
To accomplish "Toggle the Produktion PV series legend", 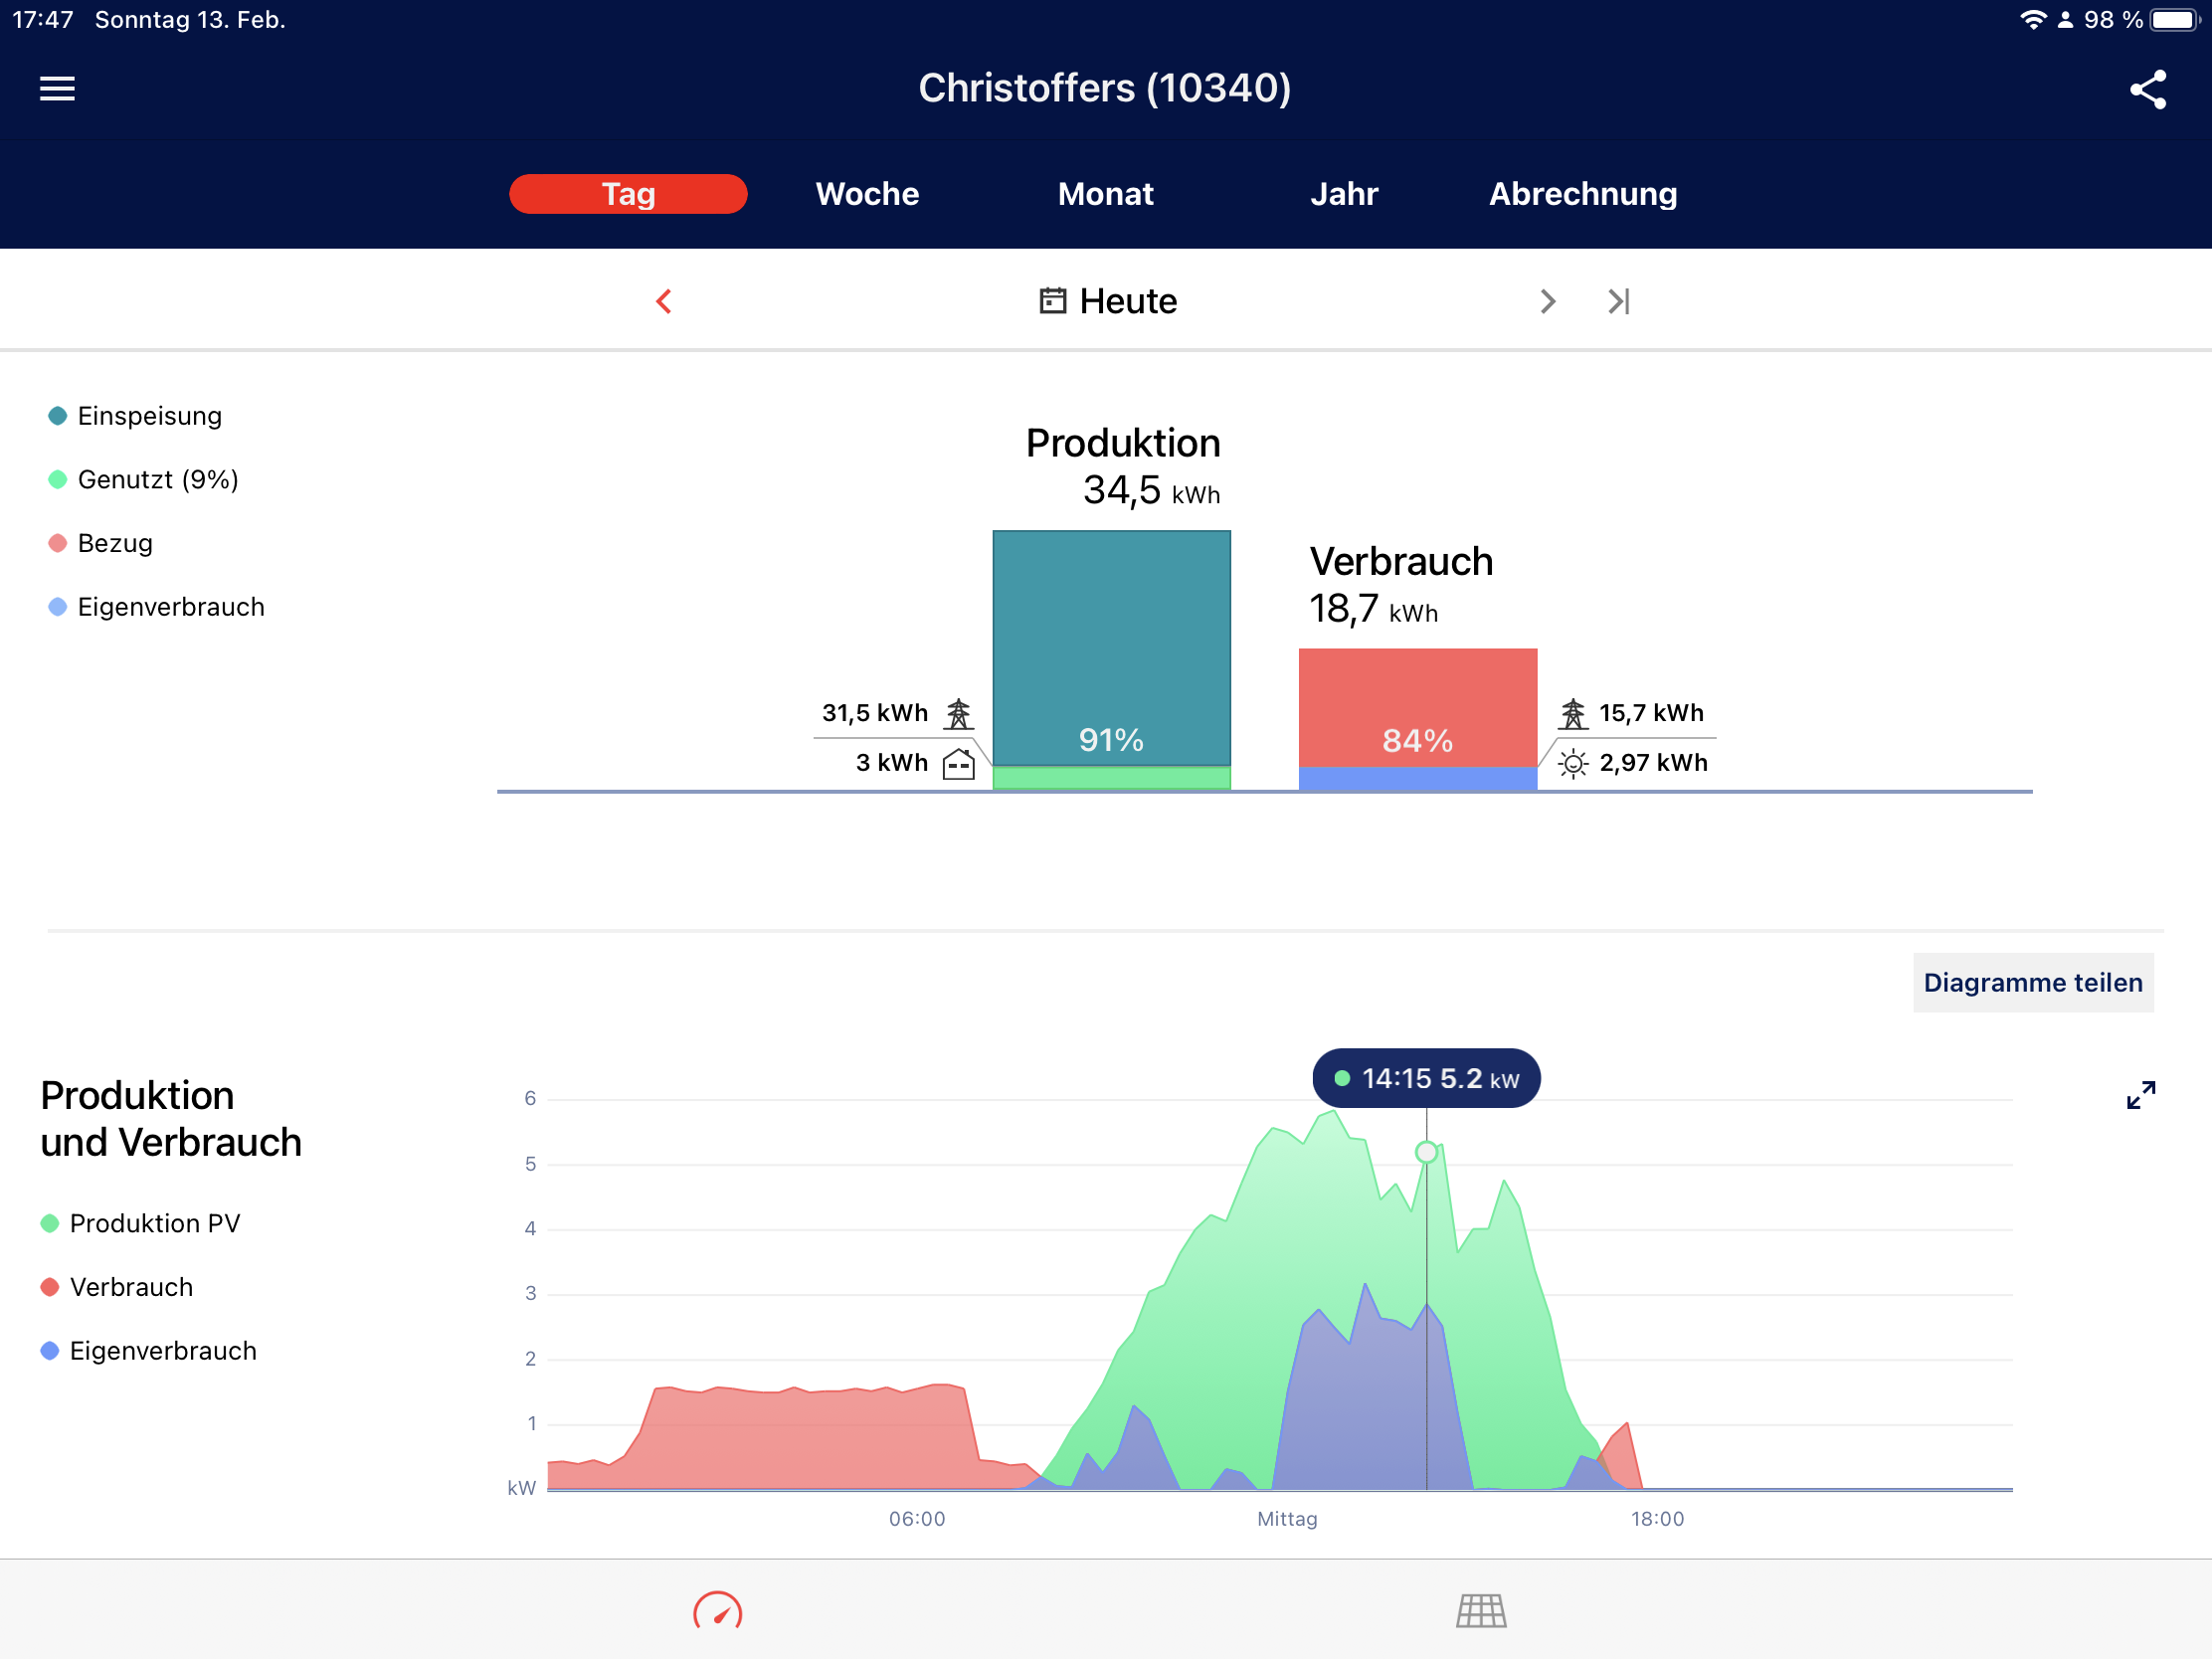I will [x=154, y=1223].
